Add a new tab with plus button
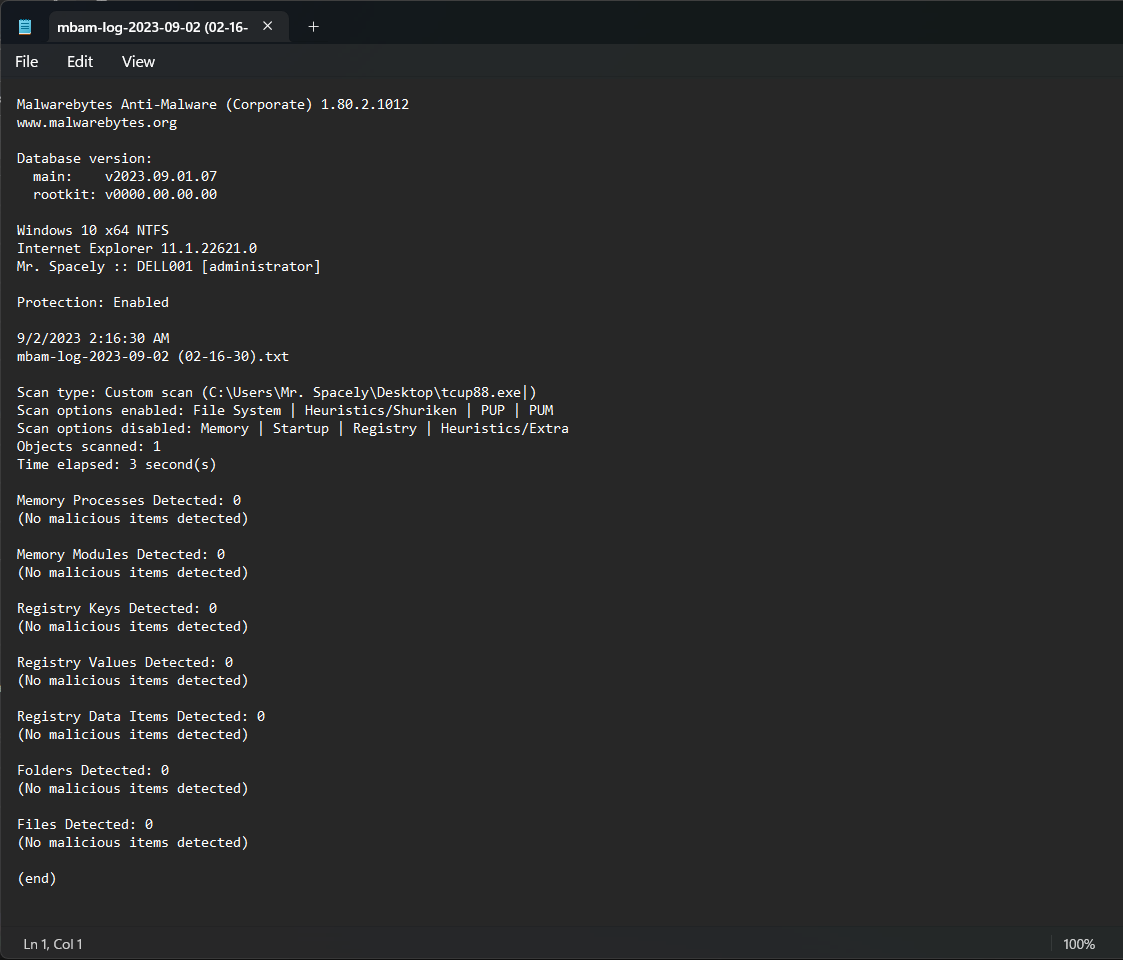This screenshot has width=1123, height=960. click(x=313, y=27)
